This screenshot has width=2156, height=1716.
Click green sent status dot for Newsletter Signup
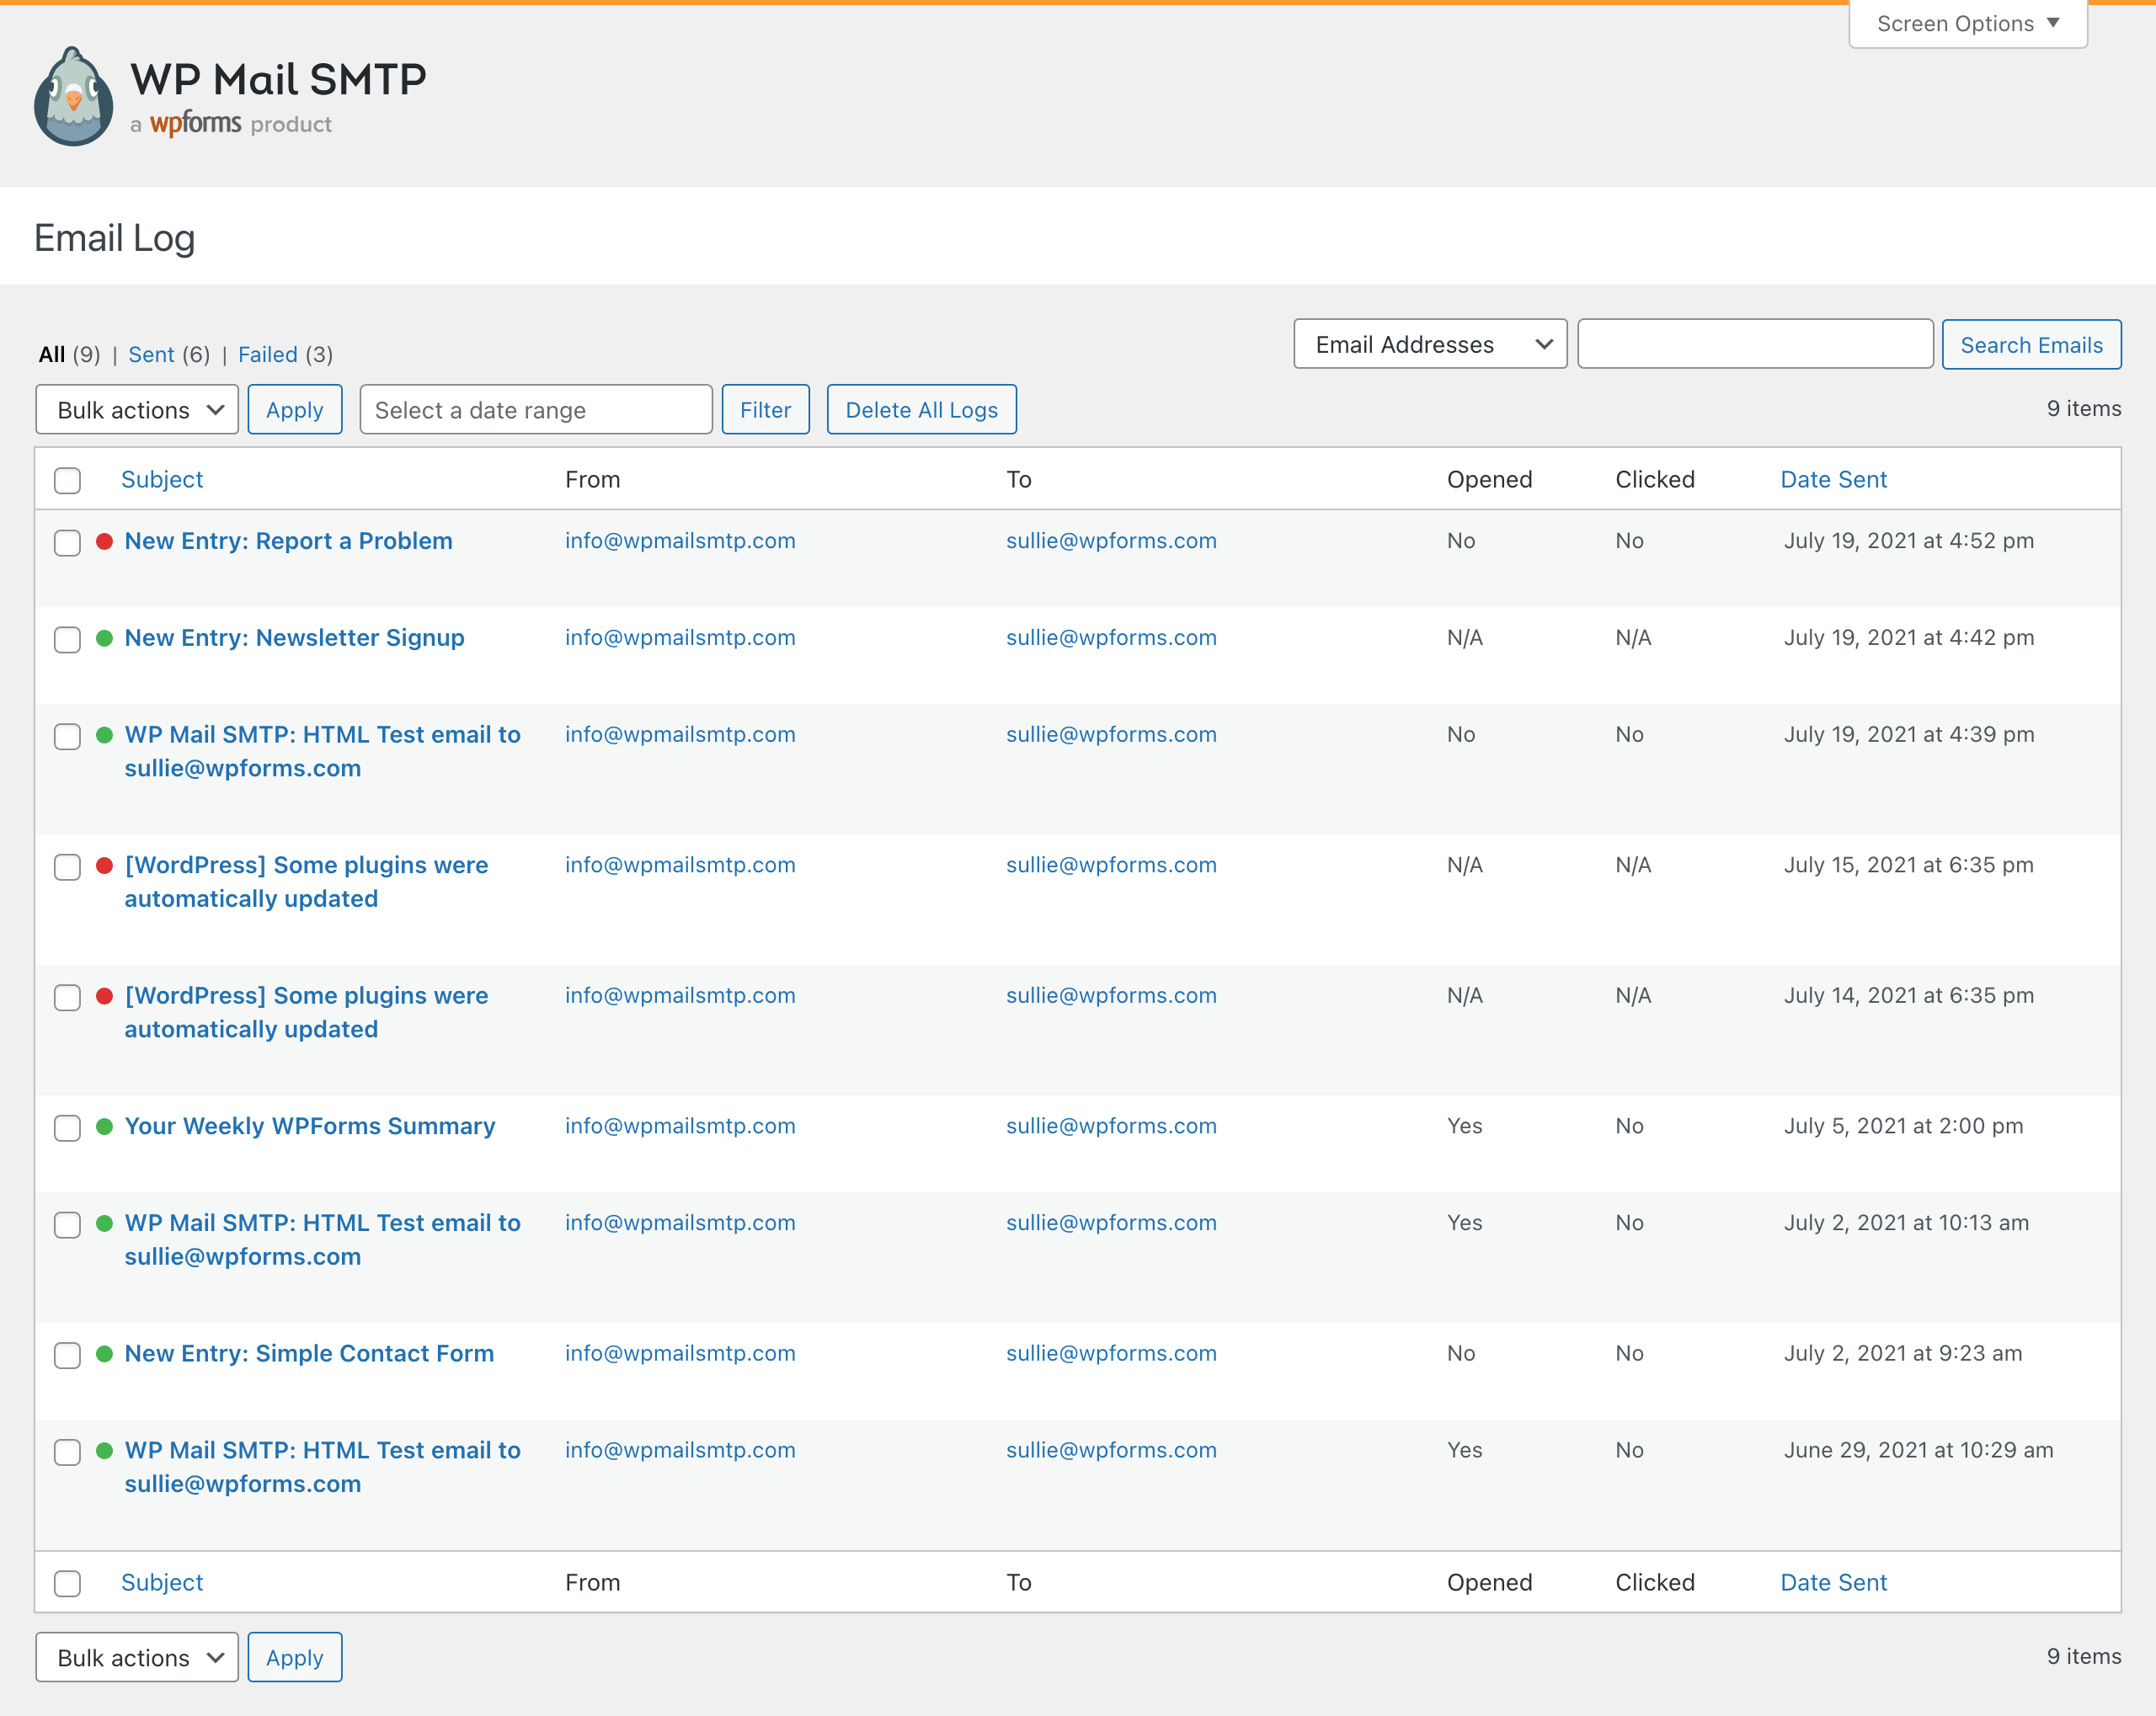(104, 638)
